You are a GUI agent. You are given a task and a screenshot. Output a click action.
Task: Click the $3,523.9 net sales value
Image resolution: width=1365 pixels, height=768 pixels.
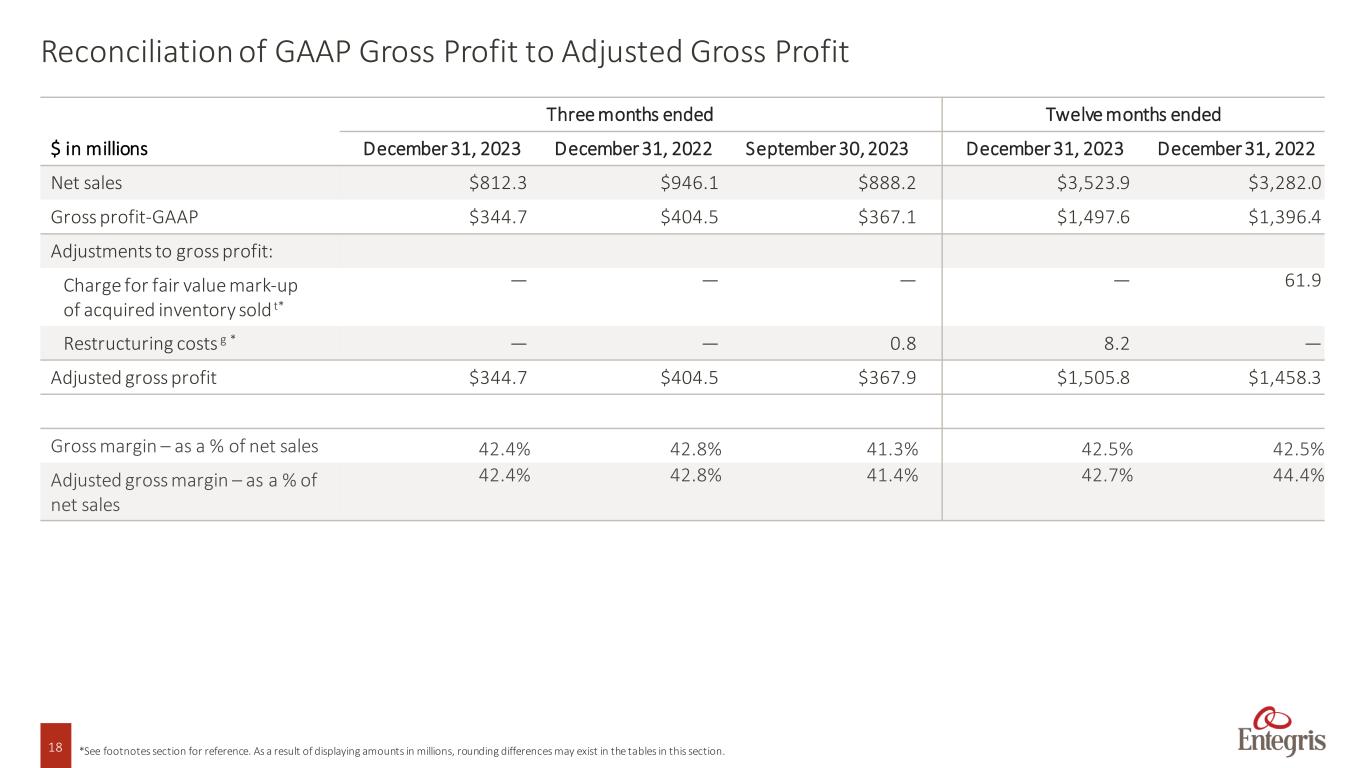1090,183
